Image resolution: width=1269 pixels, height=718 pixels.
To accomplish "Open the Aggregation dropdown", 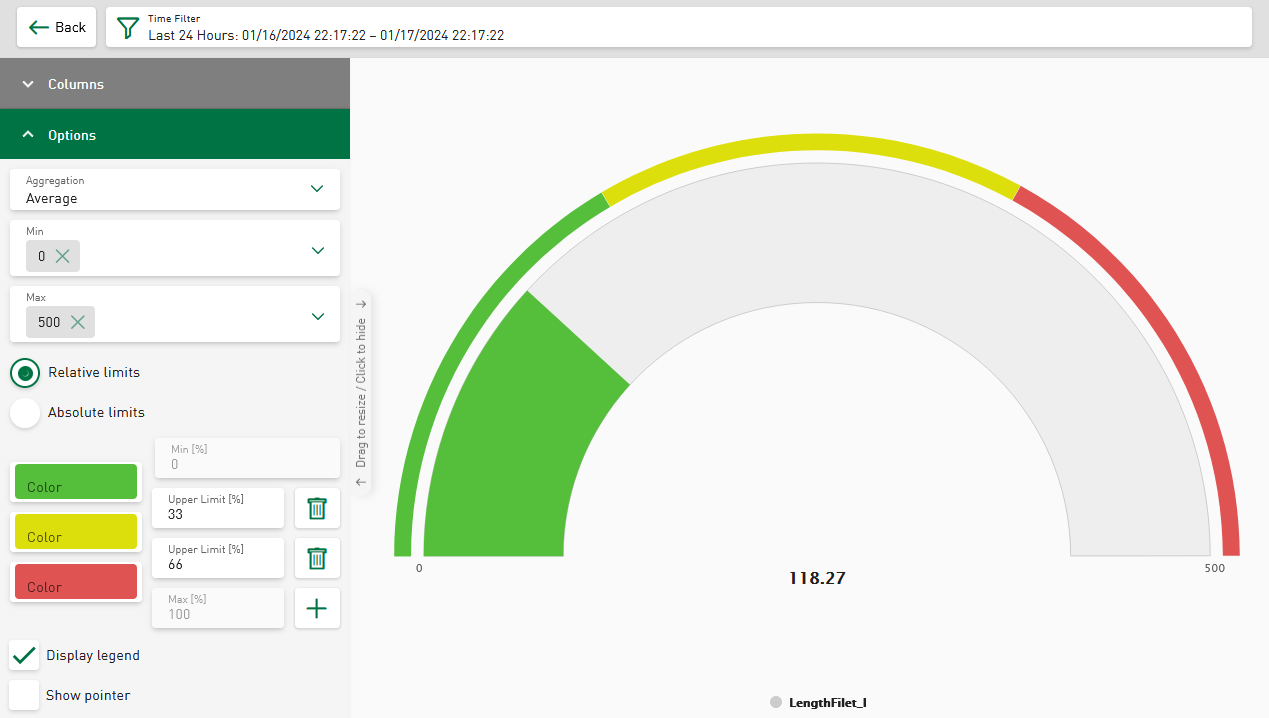I will tap(175, 189).
